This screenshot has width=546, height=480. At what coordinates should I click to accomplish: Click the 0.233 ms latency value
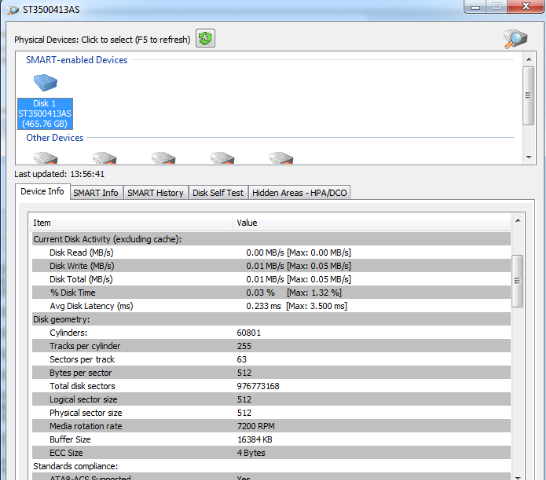(264, 306)
